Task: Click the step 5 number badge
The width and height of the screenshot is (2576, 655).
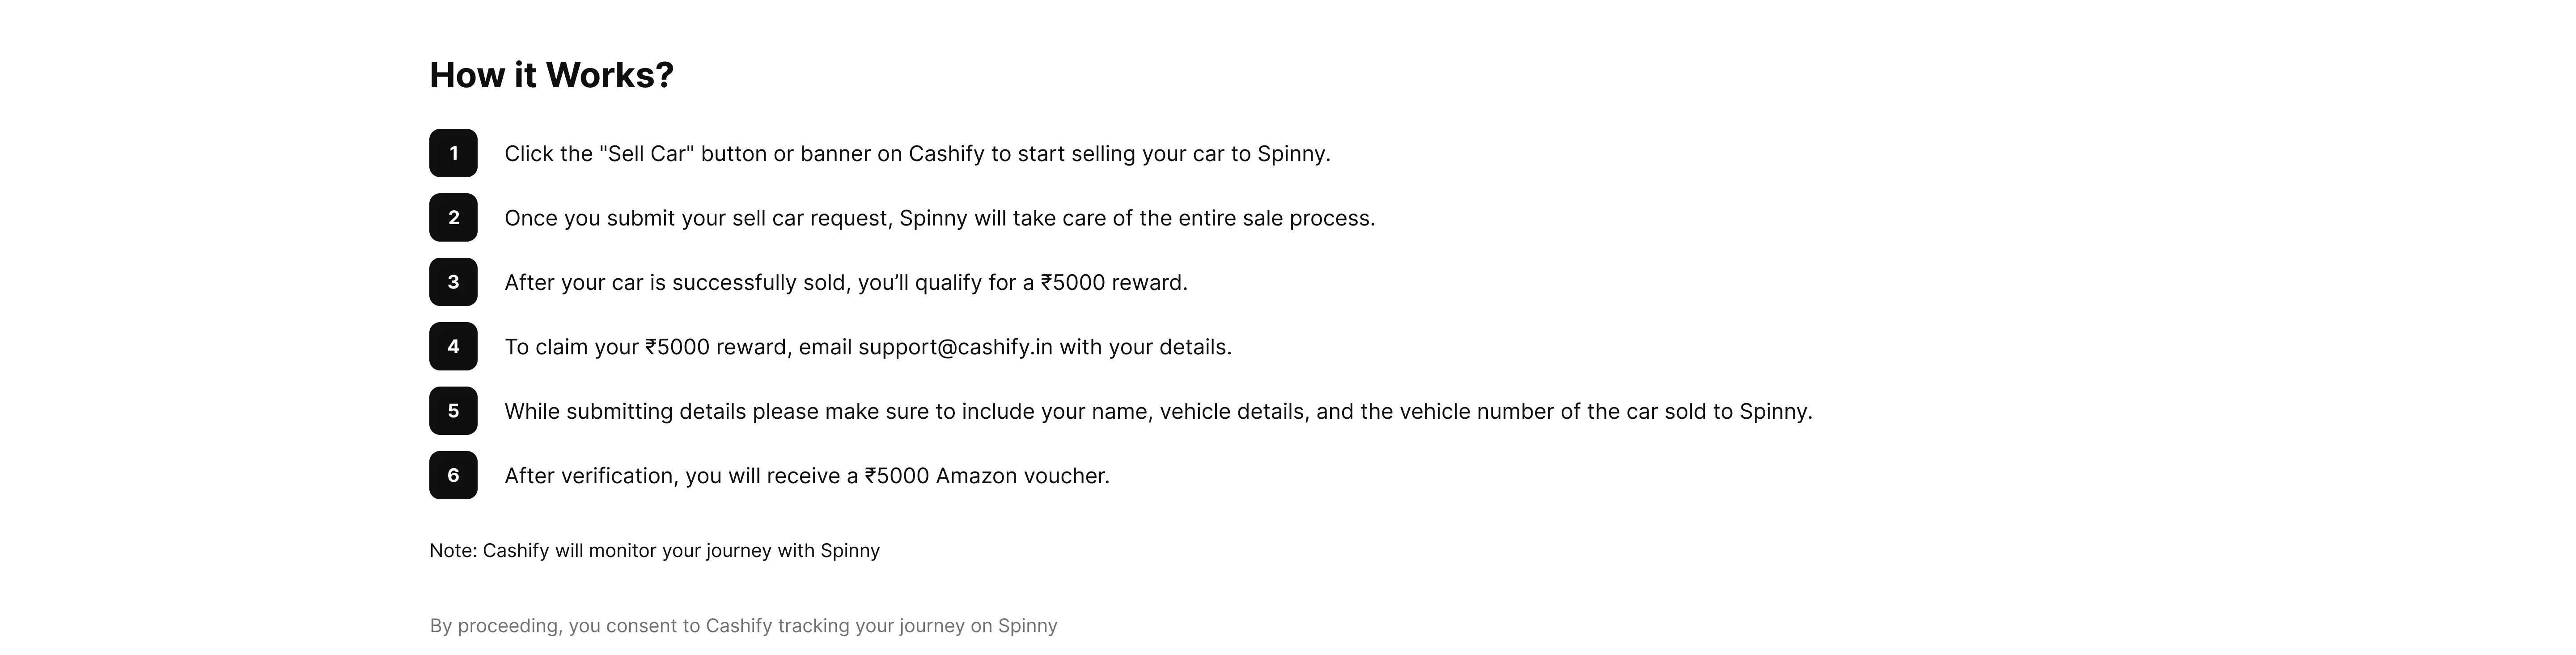Action: (x=453, y=411)
